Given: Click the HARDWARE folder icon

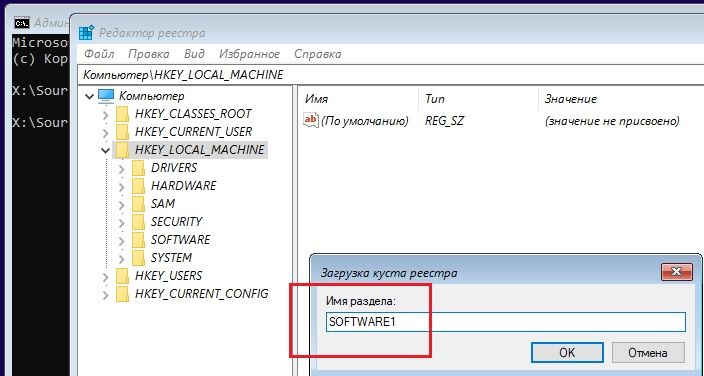Looking at the screenshot, I should tap(139, 186).
